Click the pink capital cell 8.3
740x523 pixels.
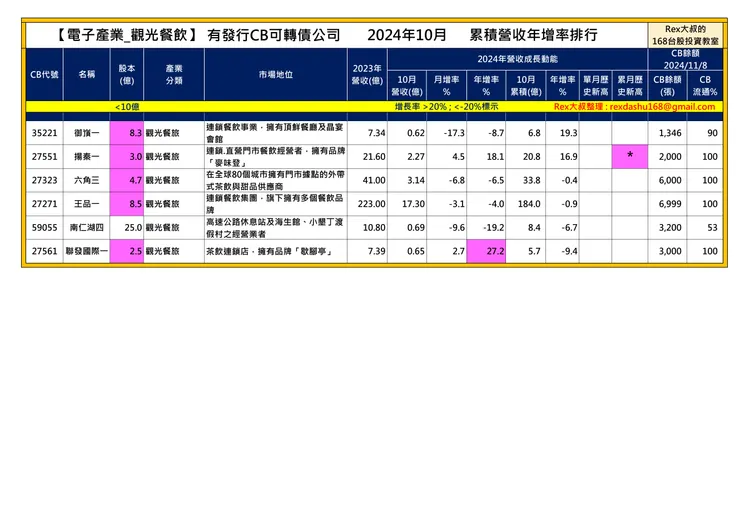point(127,133)
